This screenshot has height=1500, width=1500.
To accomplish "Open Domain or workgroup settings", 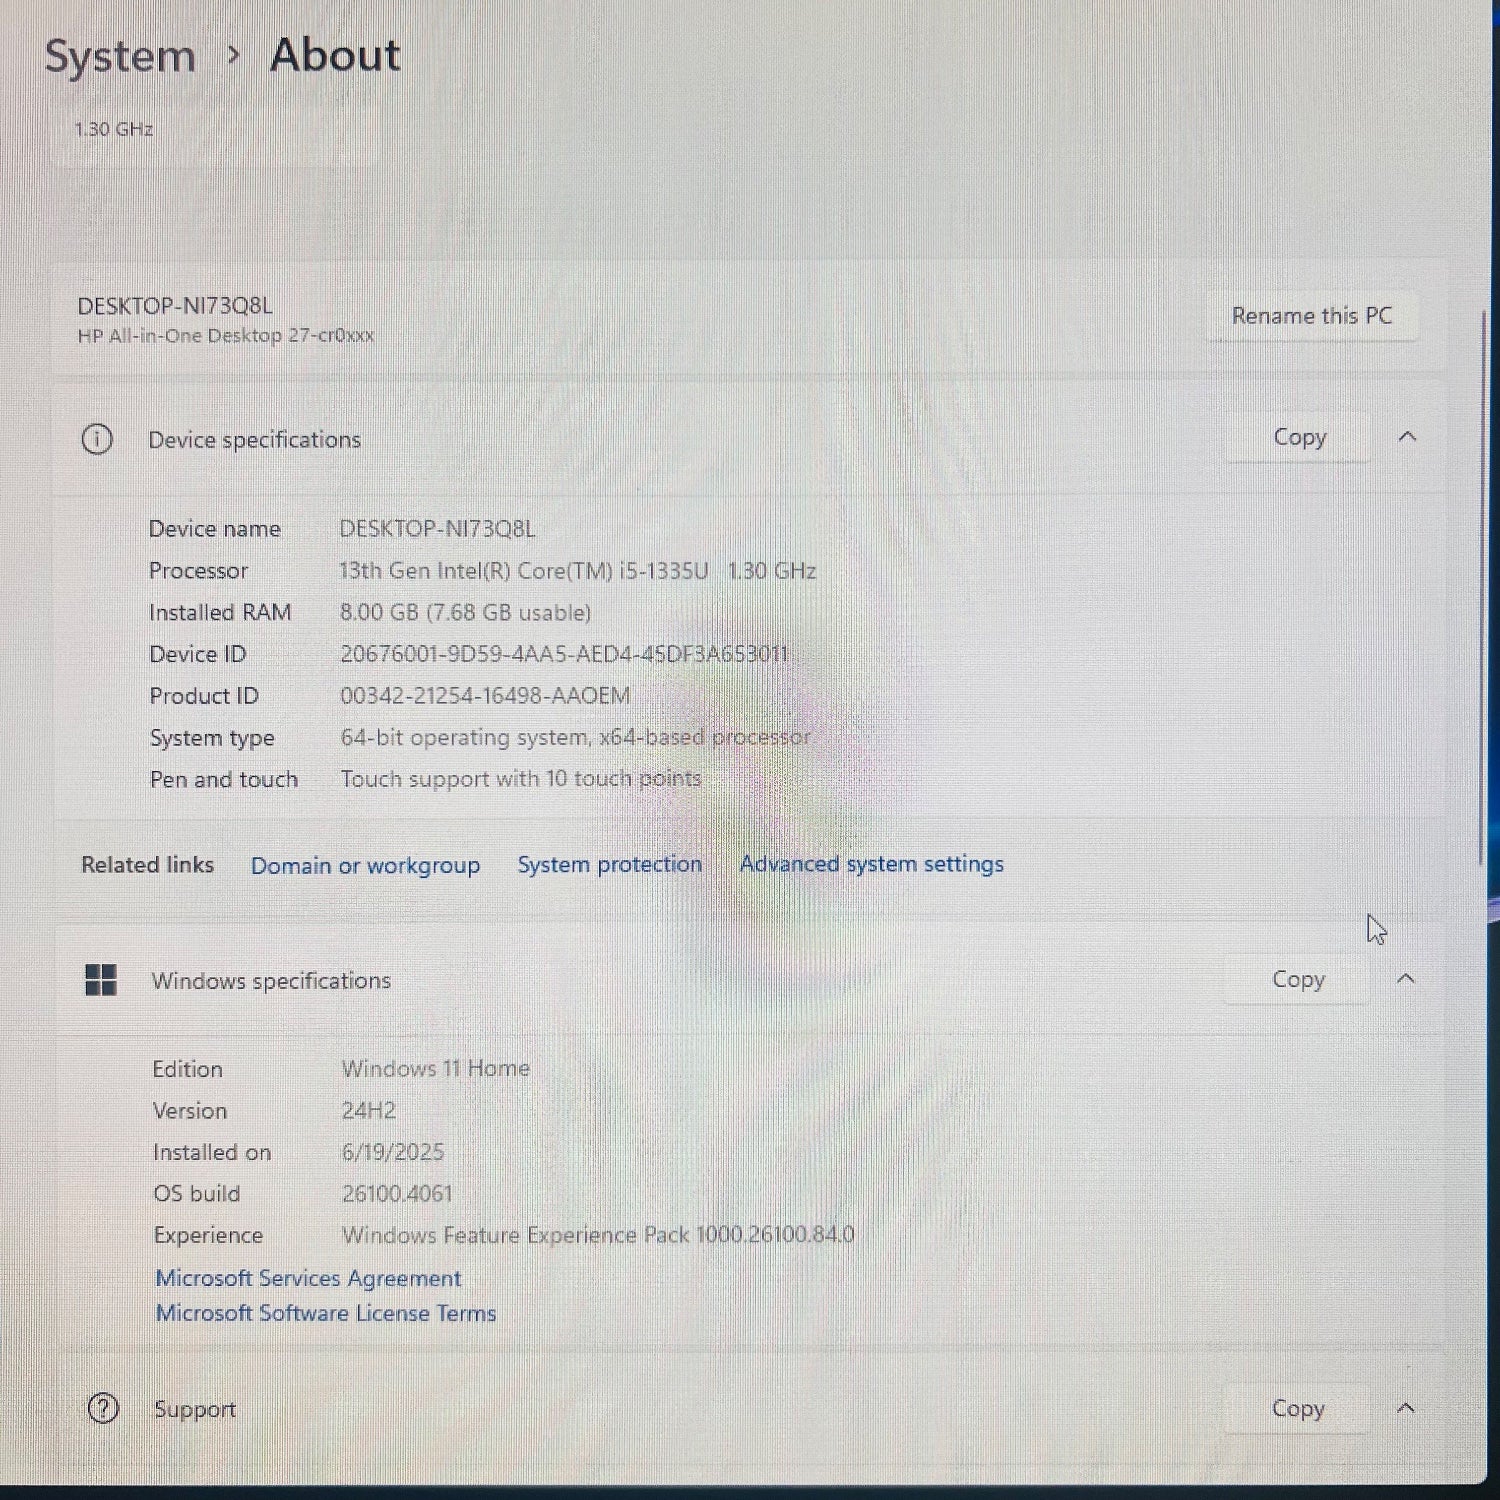I will point(366,865).
